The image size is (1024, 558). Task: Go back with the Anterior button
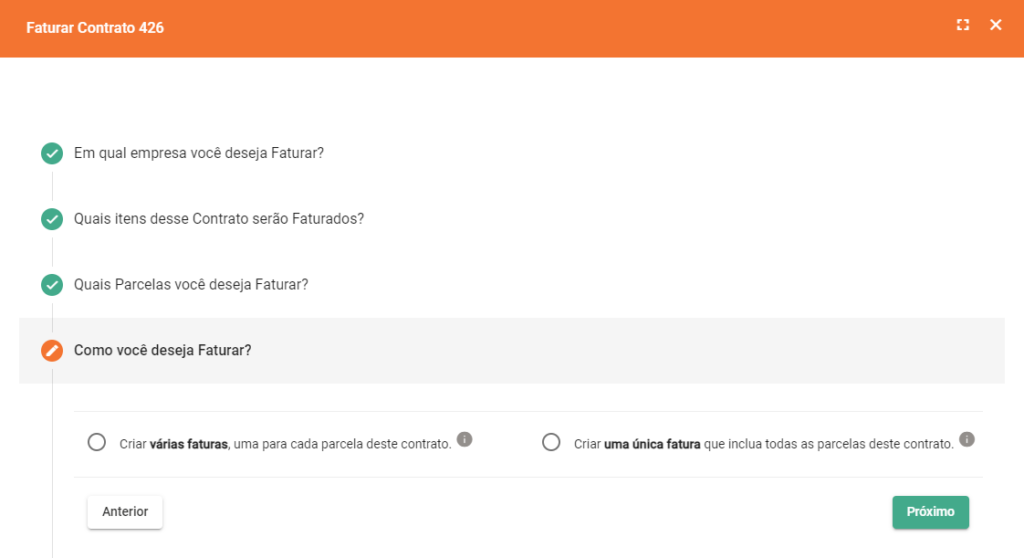pyautogui.click(x=125, y=512)
